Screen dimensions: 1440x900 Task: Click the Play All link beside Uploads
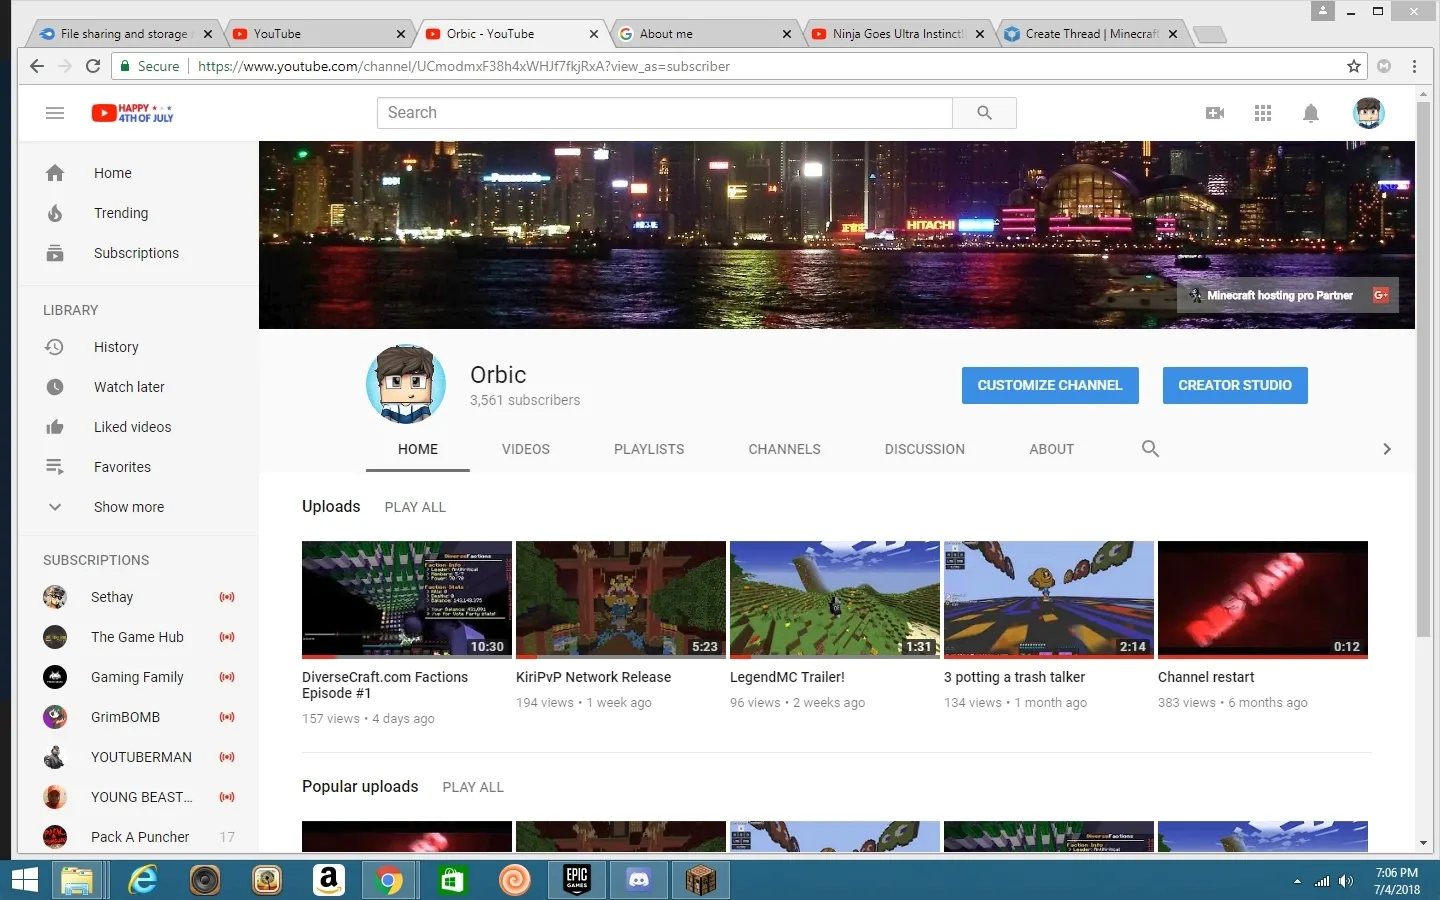click(x=415, y=507)
